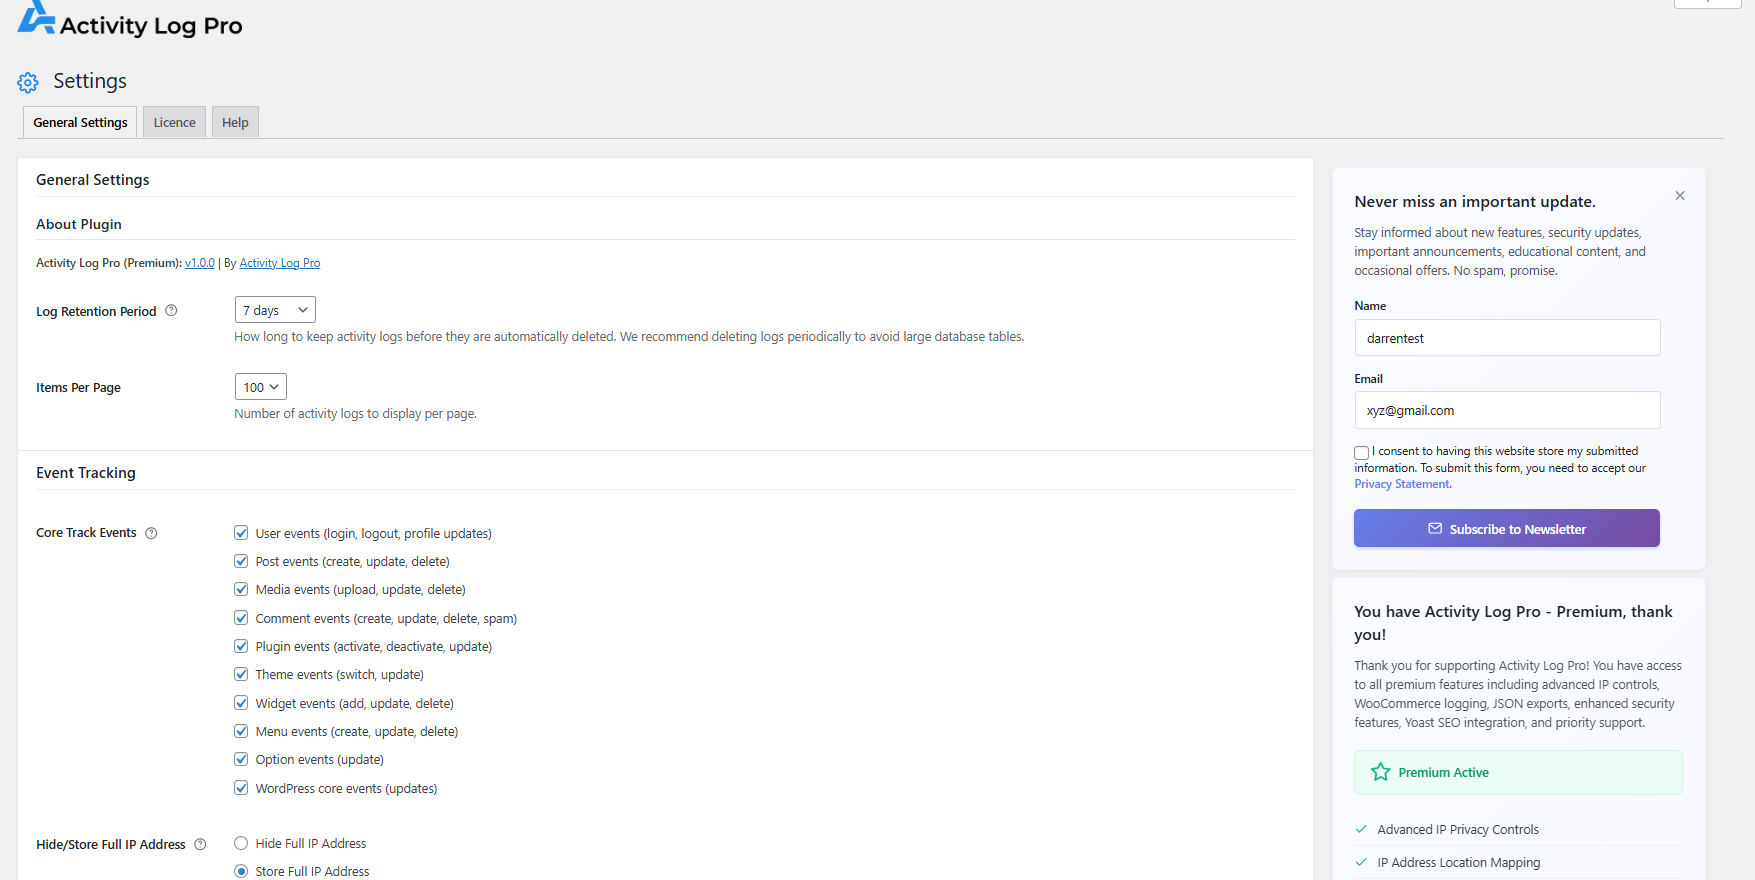
Task: Select Hide Full IP Address option
Action: coord(241,843)
